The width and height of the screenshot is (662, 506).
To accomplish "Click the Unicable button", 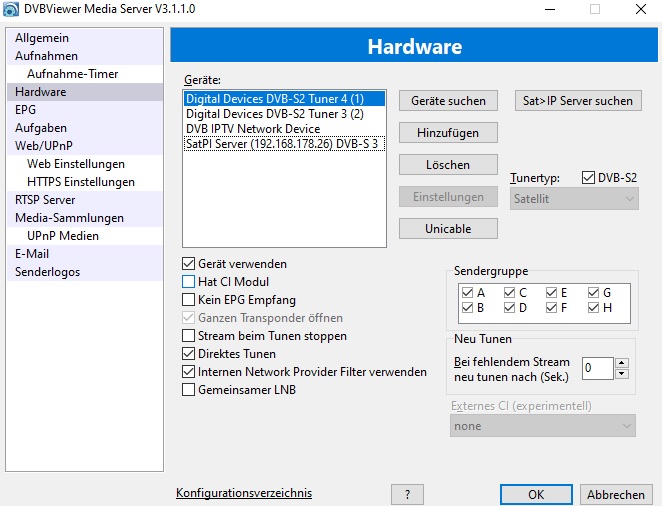I will [448, 229].
